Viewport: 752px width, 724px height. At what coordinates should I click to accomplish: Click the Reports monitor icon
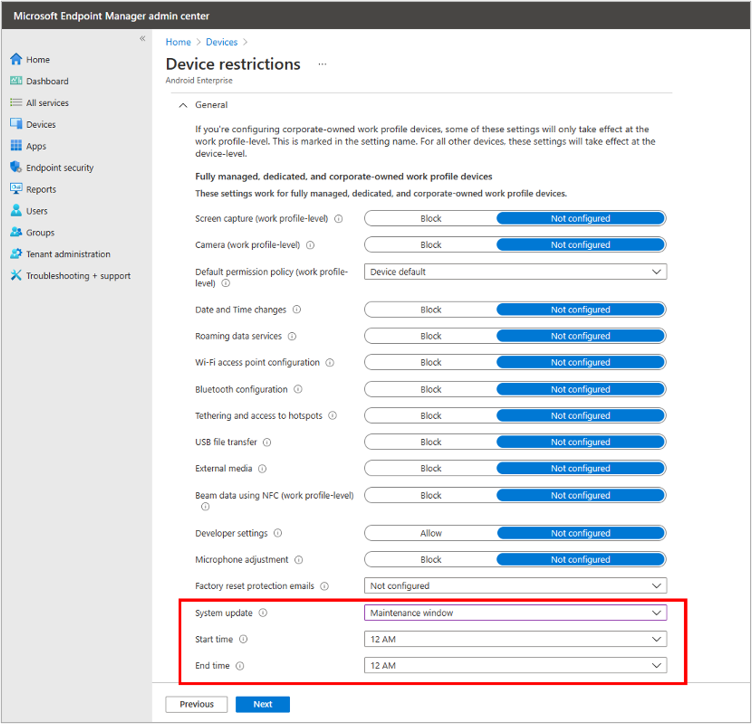click(x=16, y=188)
